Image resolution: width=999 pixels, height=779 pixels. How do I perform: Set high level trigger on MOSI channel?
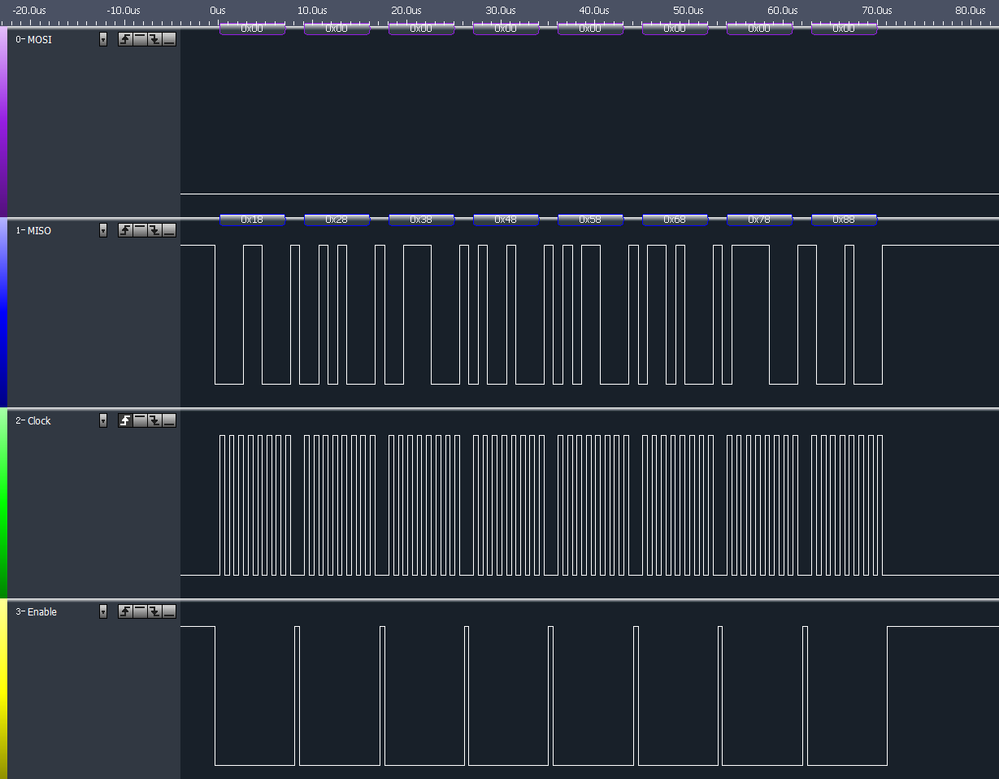coord(139,39)
